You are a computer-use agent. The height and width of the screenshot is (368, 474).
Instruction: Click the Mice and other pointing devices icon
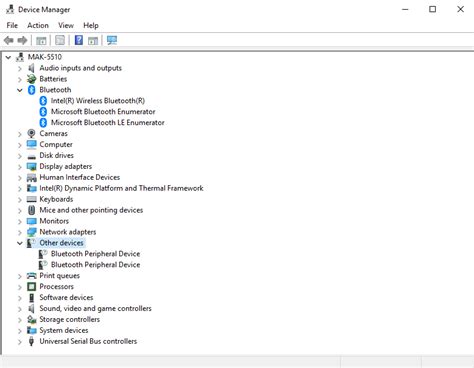coord(31,210)
